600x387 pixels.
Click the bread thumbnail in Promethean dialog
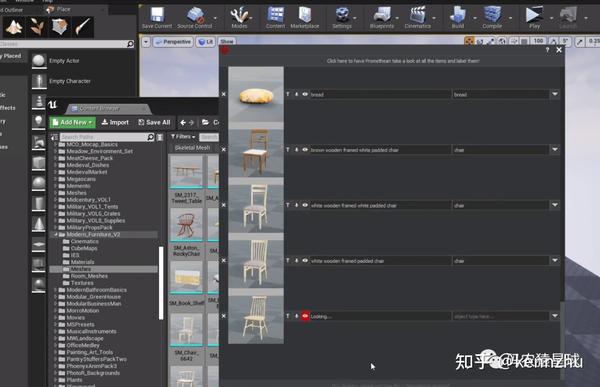point(256,95)
